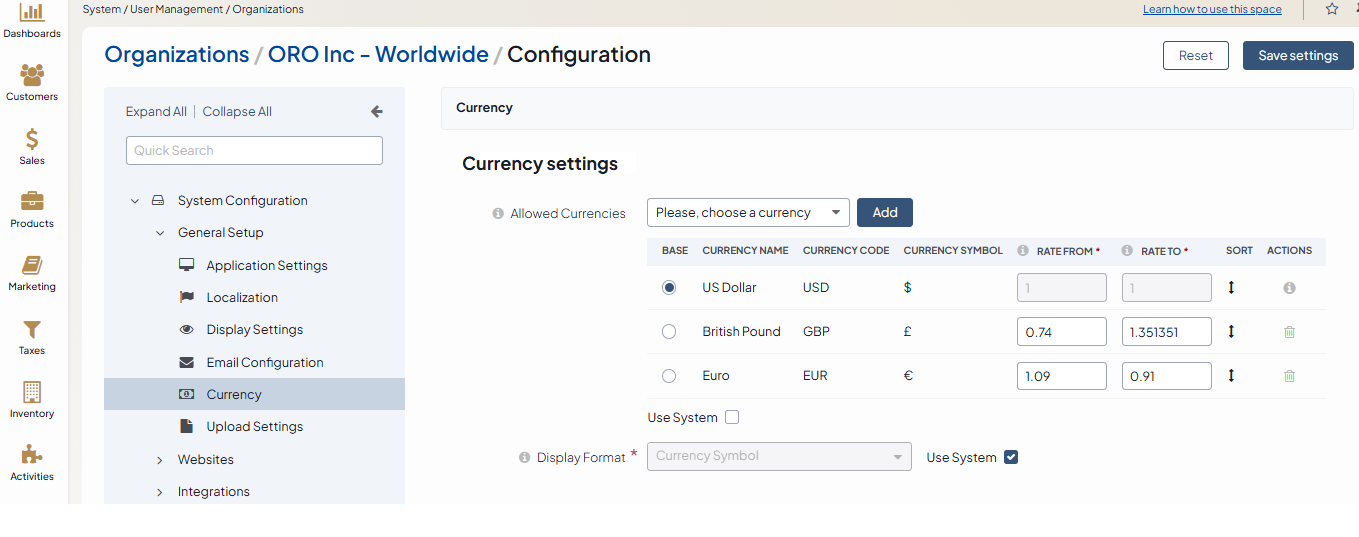Open Localization in the configuration tree
Screen dimensions: 1359x537
coord(242,298)
